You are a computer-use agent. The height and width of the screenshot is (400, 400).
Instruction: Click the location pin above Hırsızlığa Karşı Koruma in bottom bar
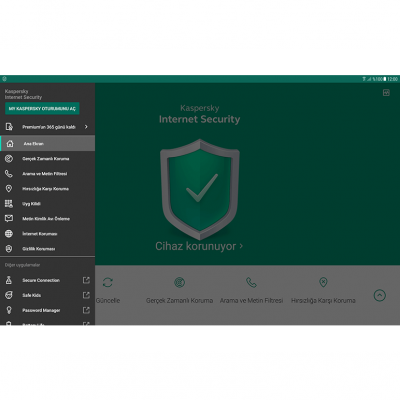tap(323, 282)
